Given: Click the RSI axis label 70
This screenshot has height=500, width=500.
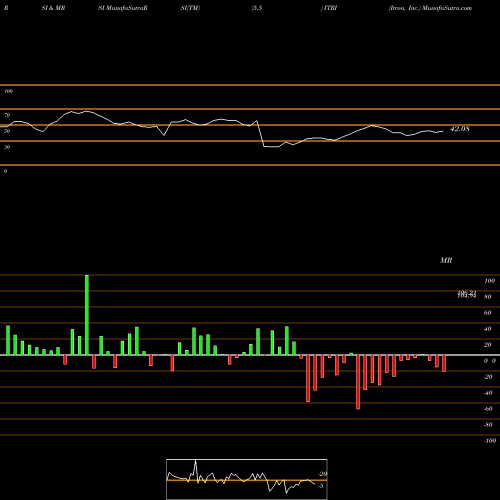Looking at the screenshot, I should [7, 115].
